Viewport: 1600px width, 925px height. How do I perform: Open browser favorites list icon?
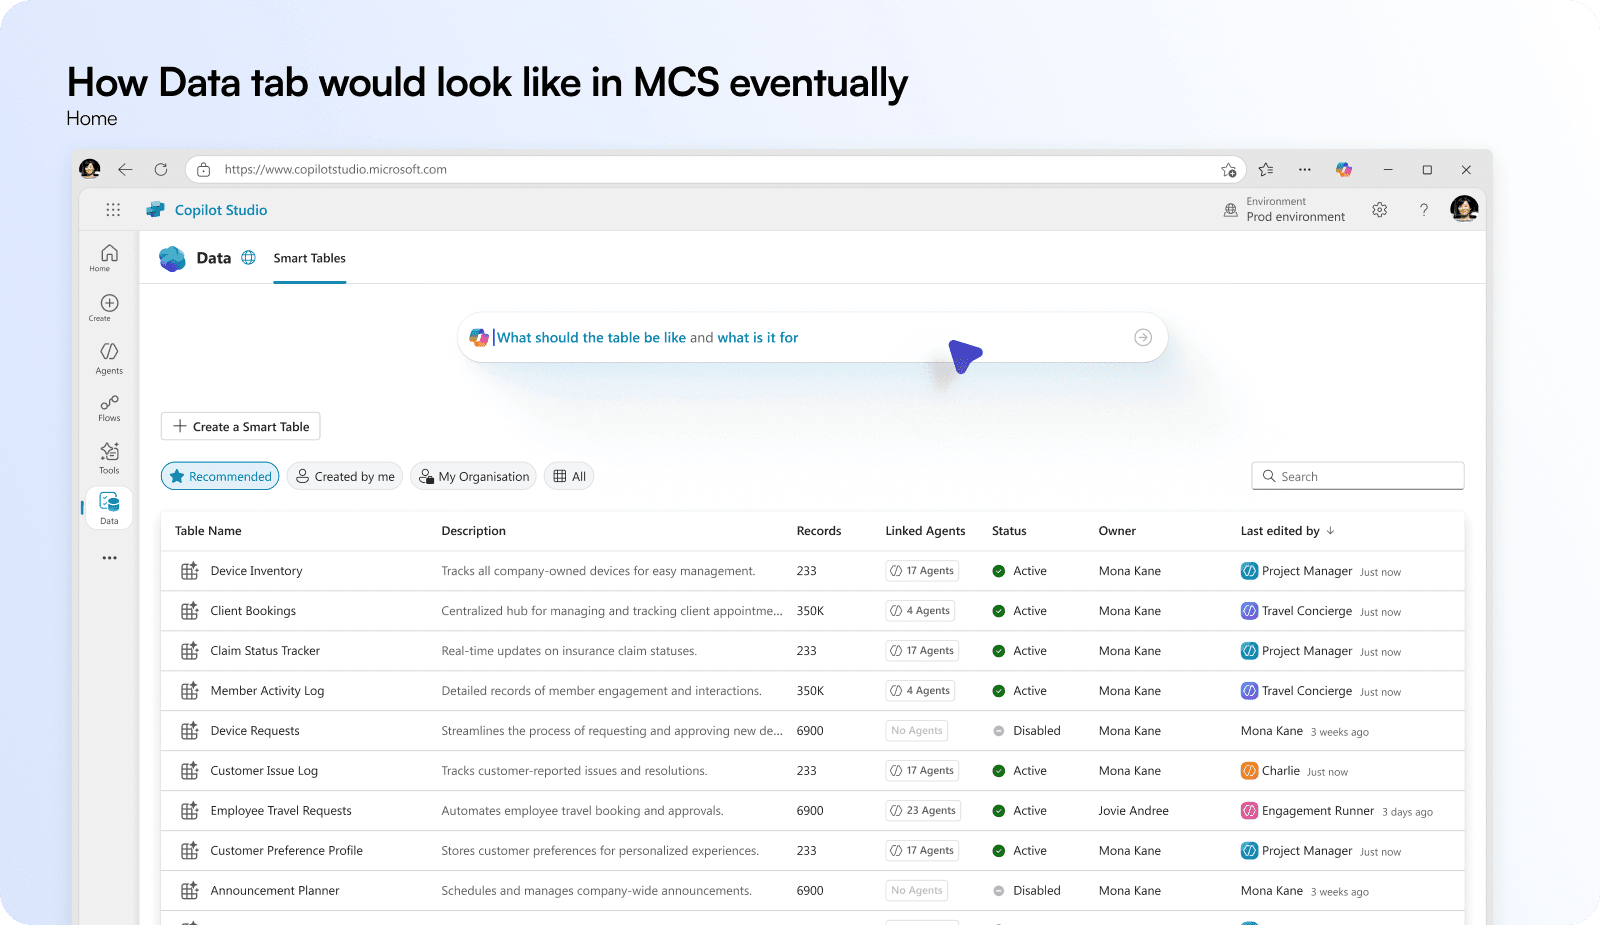(1266, 169)
